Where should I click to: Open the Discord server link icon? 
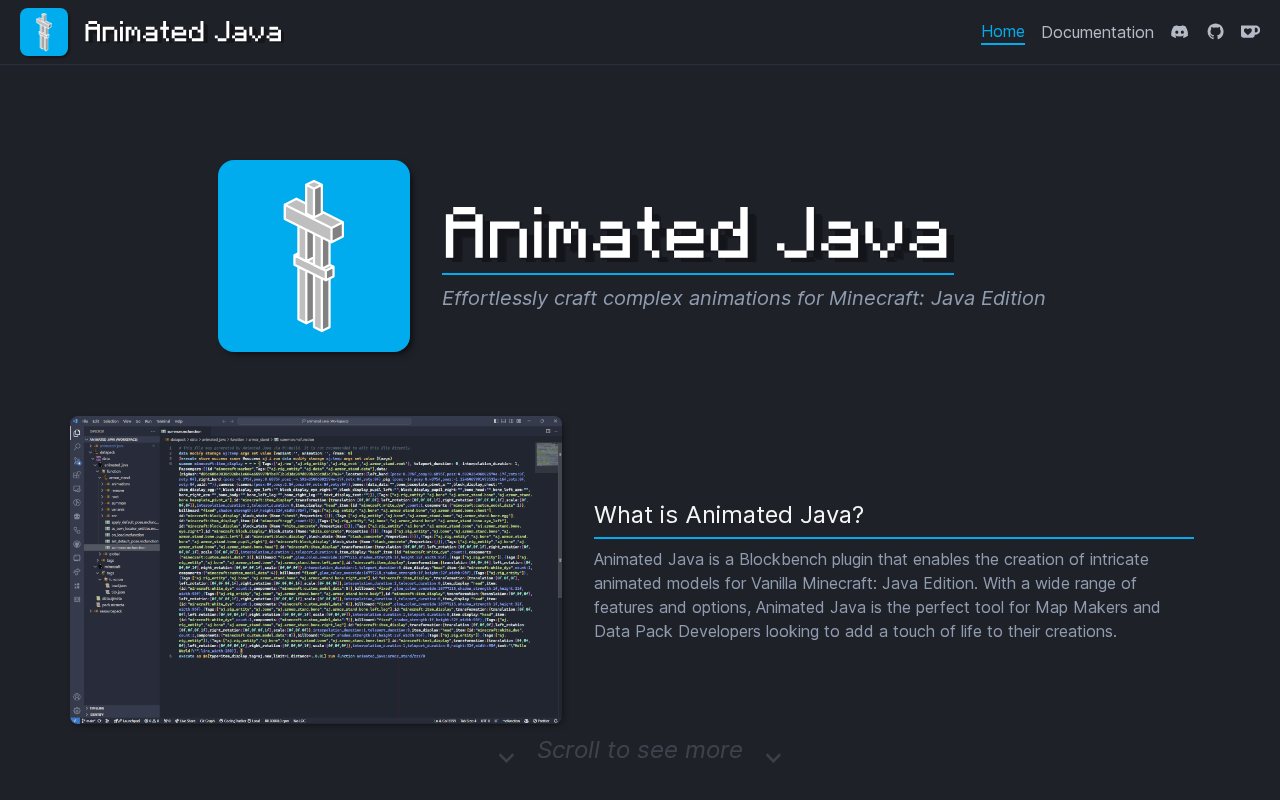(1180, 32)
